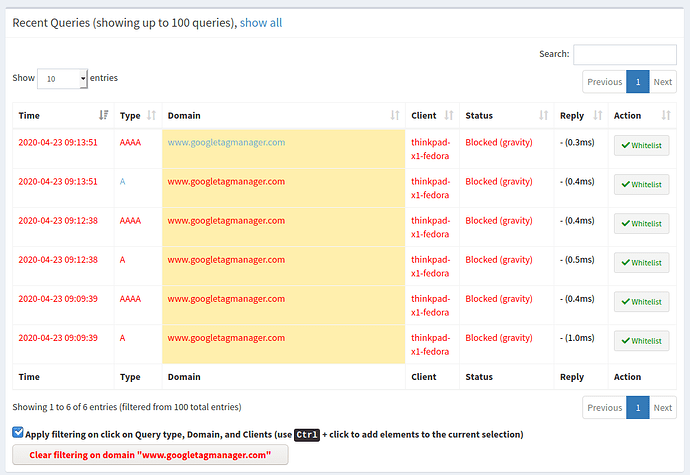The width and height of the screenshot is (690, 475).
Task: Click the show all queries link
Action: point(261,21)
